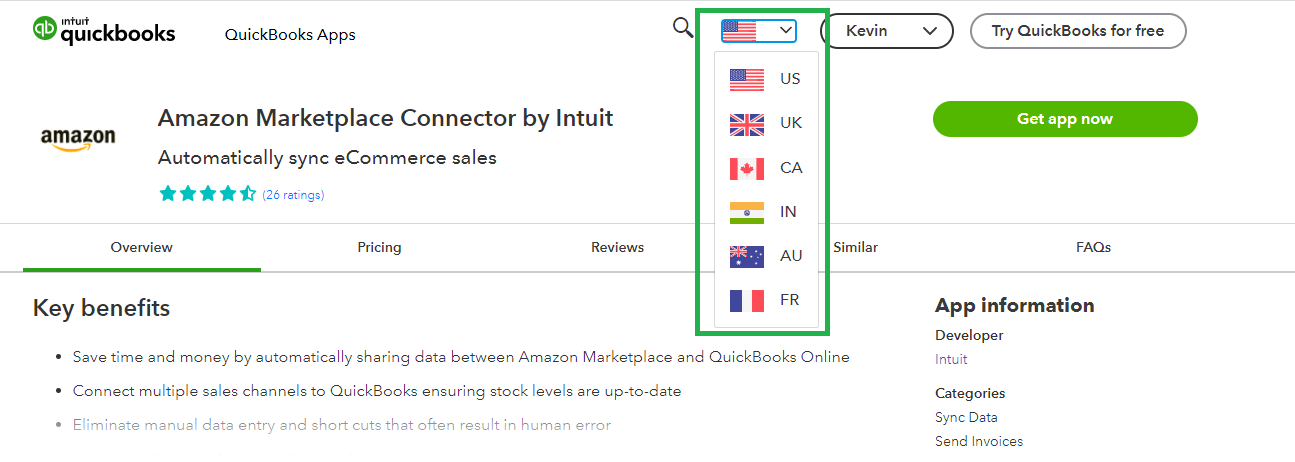Select the India flag option
The height and width of the screenshot is (462, 1295).
click(765, 211)
